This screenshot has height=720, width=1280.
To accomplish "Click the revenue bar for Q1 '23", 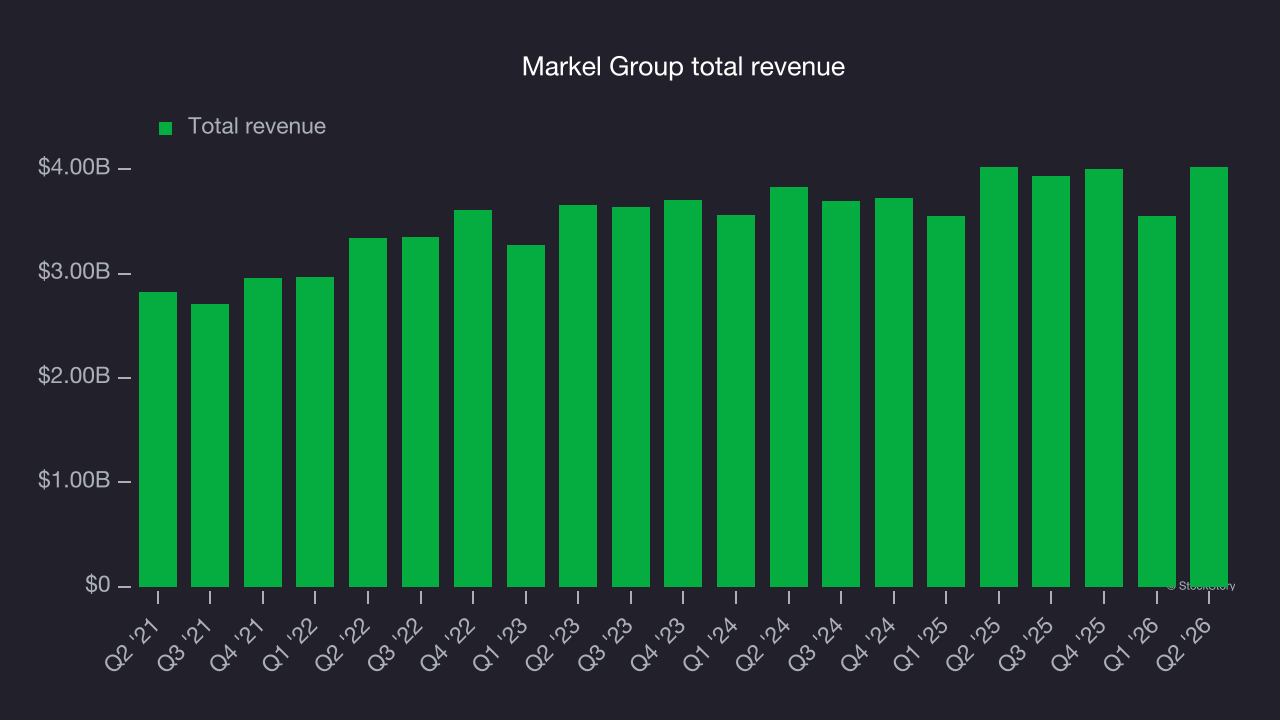I will click(x=526, y=416).
